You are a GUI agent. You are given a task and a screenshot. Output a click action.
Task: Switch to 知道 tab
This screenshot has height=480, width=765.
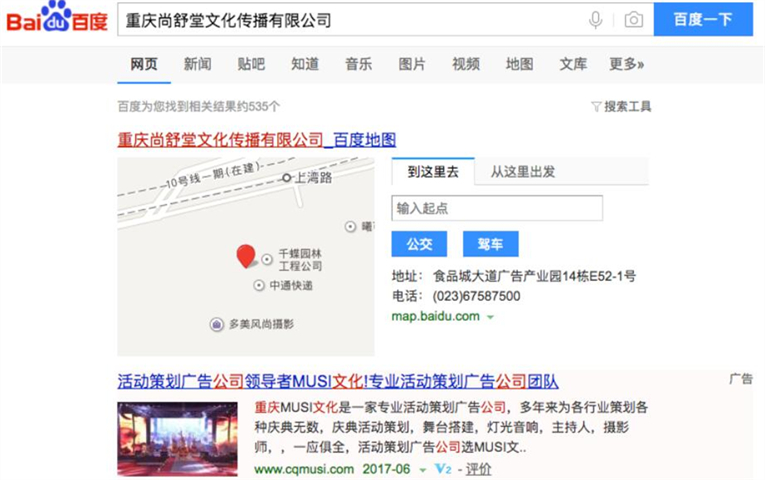305,64
